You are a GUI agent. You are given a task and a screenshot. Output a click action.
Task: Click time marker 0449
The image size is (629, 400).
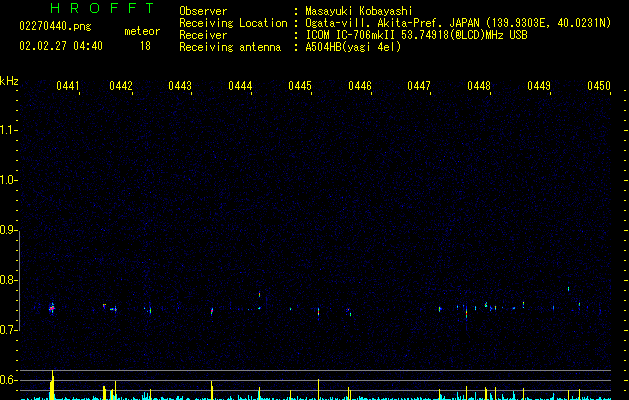point(539,86)
